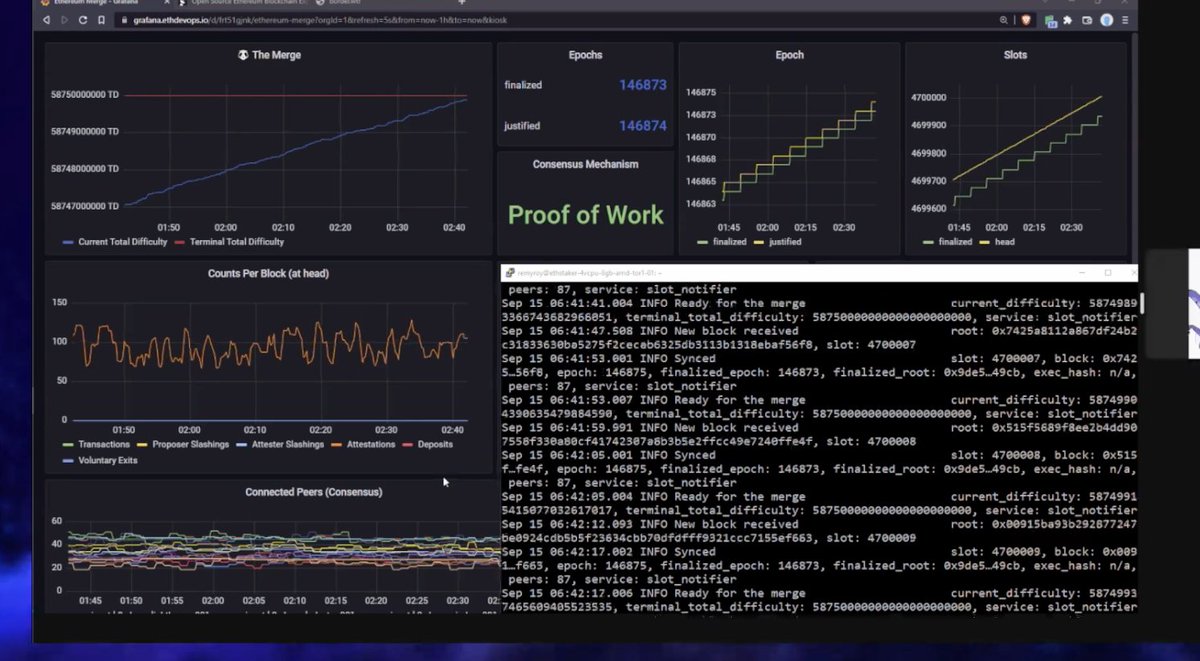Open The Merge panel title menu

276,55
